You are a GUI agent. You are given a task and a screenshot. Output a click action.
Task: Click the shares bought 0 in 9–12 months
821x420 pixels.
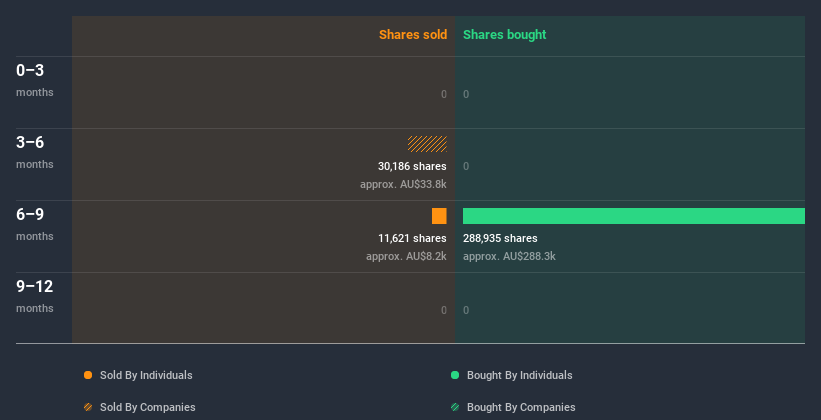[466, 310]
